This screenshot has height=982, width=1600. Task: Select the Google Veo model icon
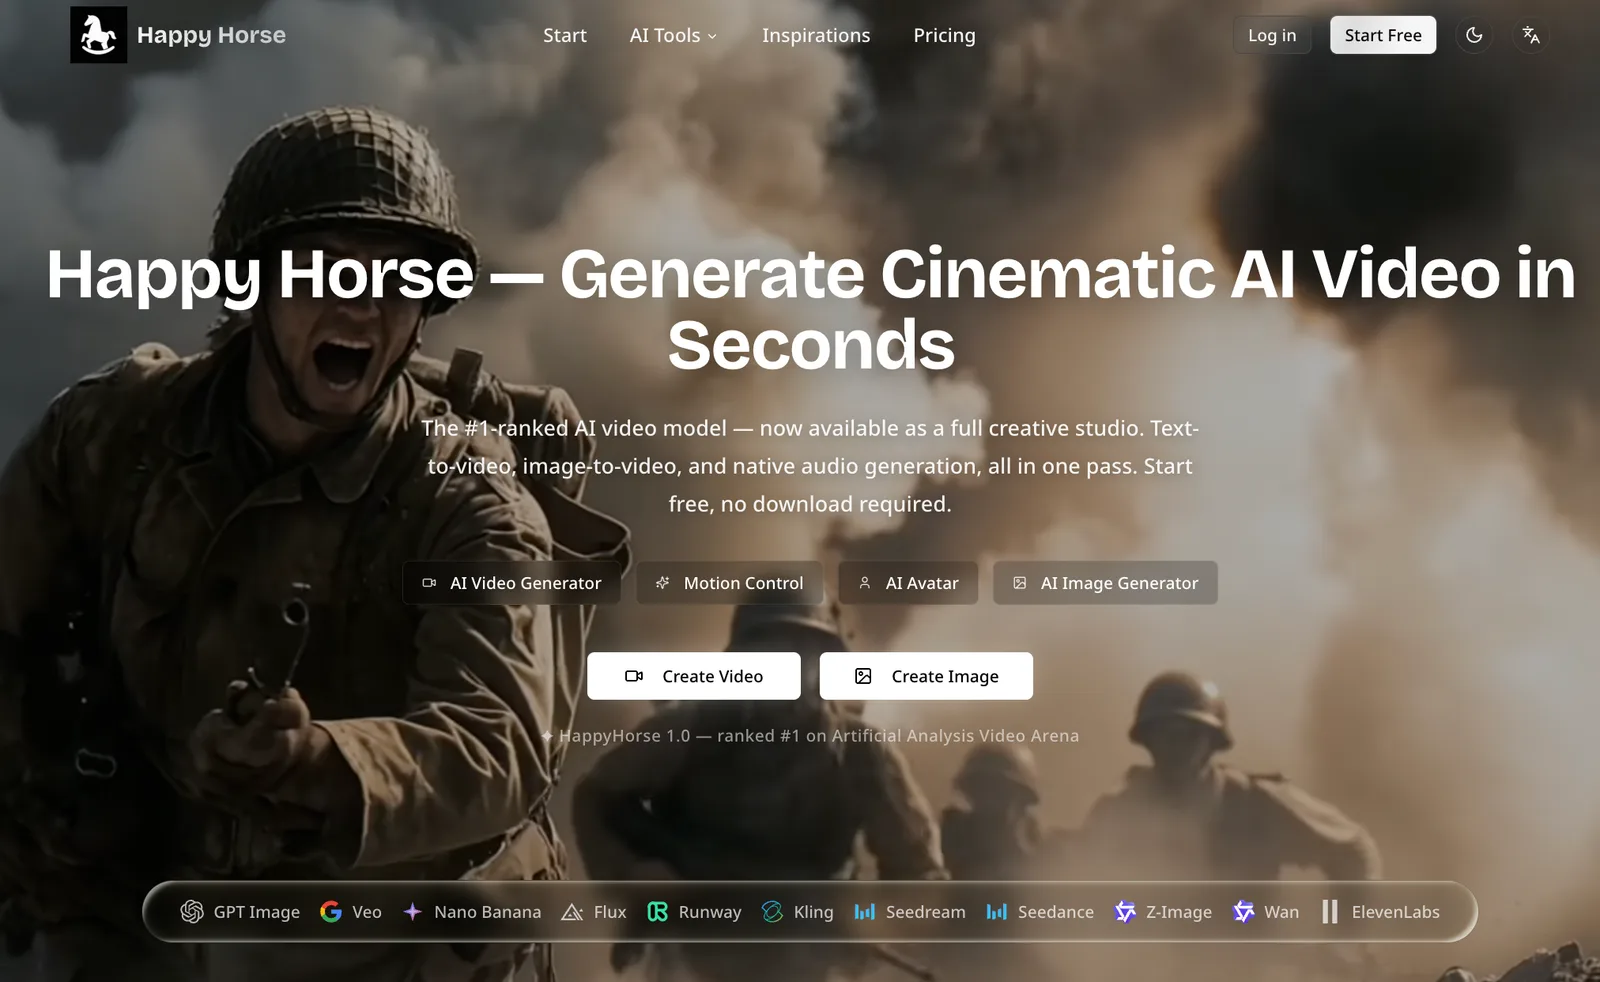[331, 912]
